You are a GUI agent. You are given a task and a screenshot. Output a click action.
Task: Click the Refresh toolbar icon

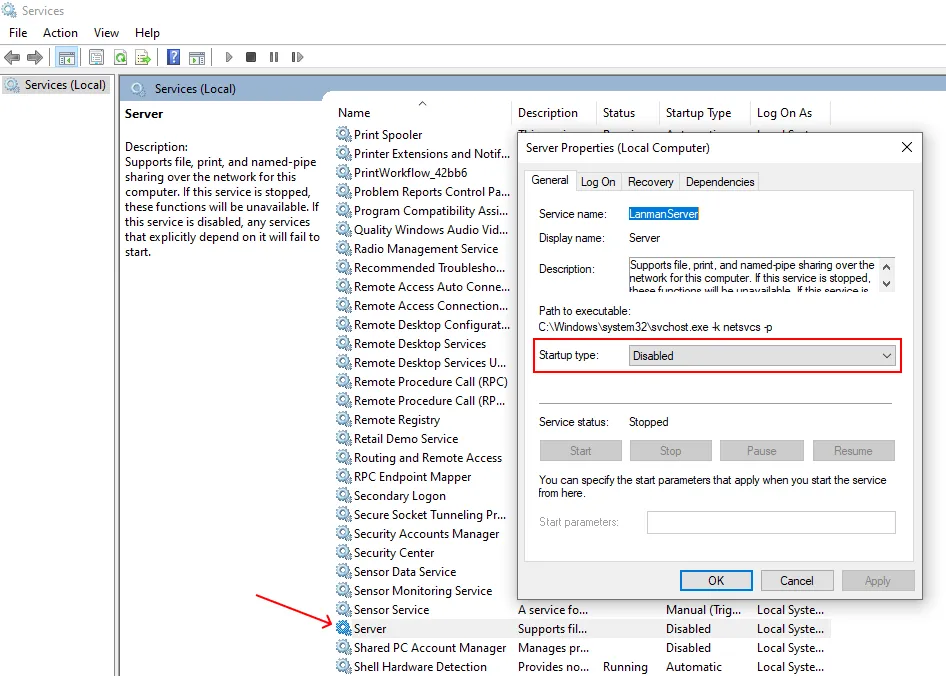click(x=121, y=57)
